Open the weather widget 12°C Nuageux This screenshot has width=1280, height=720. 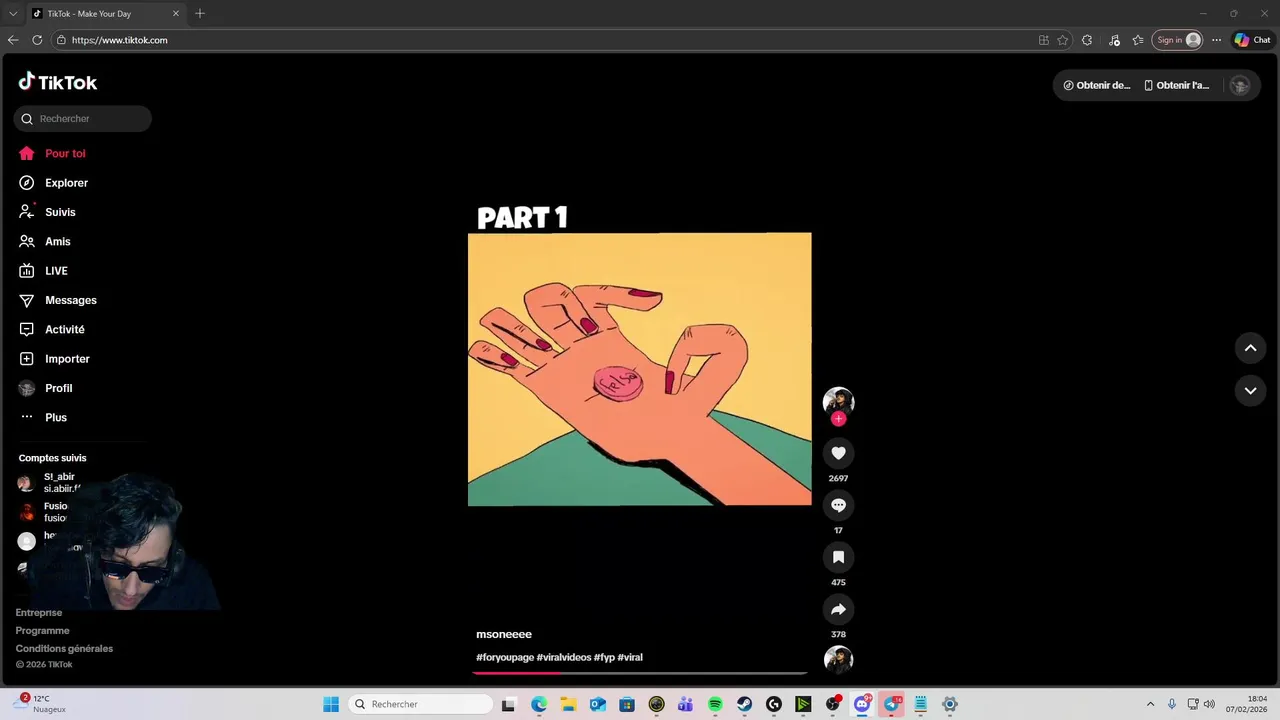pyautogui.click(x=40, y=704)
